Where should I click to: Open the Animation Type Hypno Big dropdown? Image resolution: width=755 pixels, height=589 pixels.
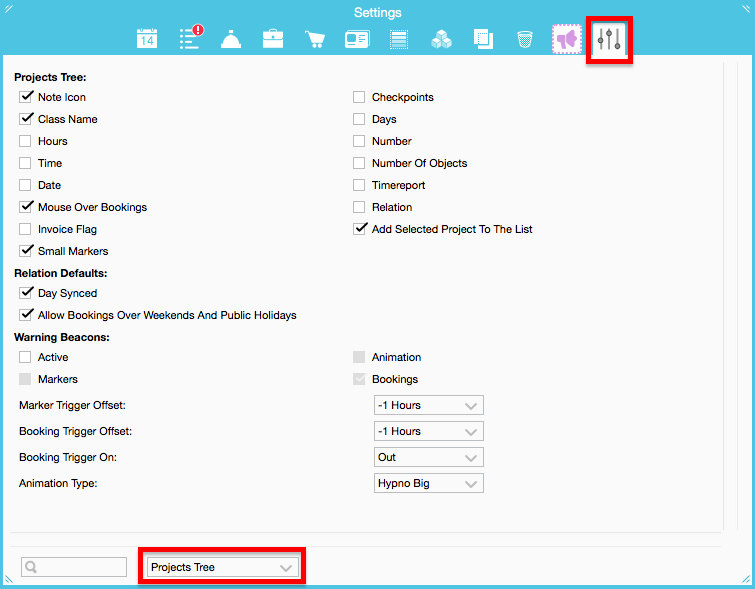(x=429, y=483)
